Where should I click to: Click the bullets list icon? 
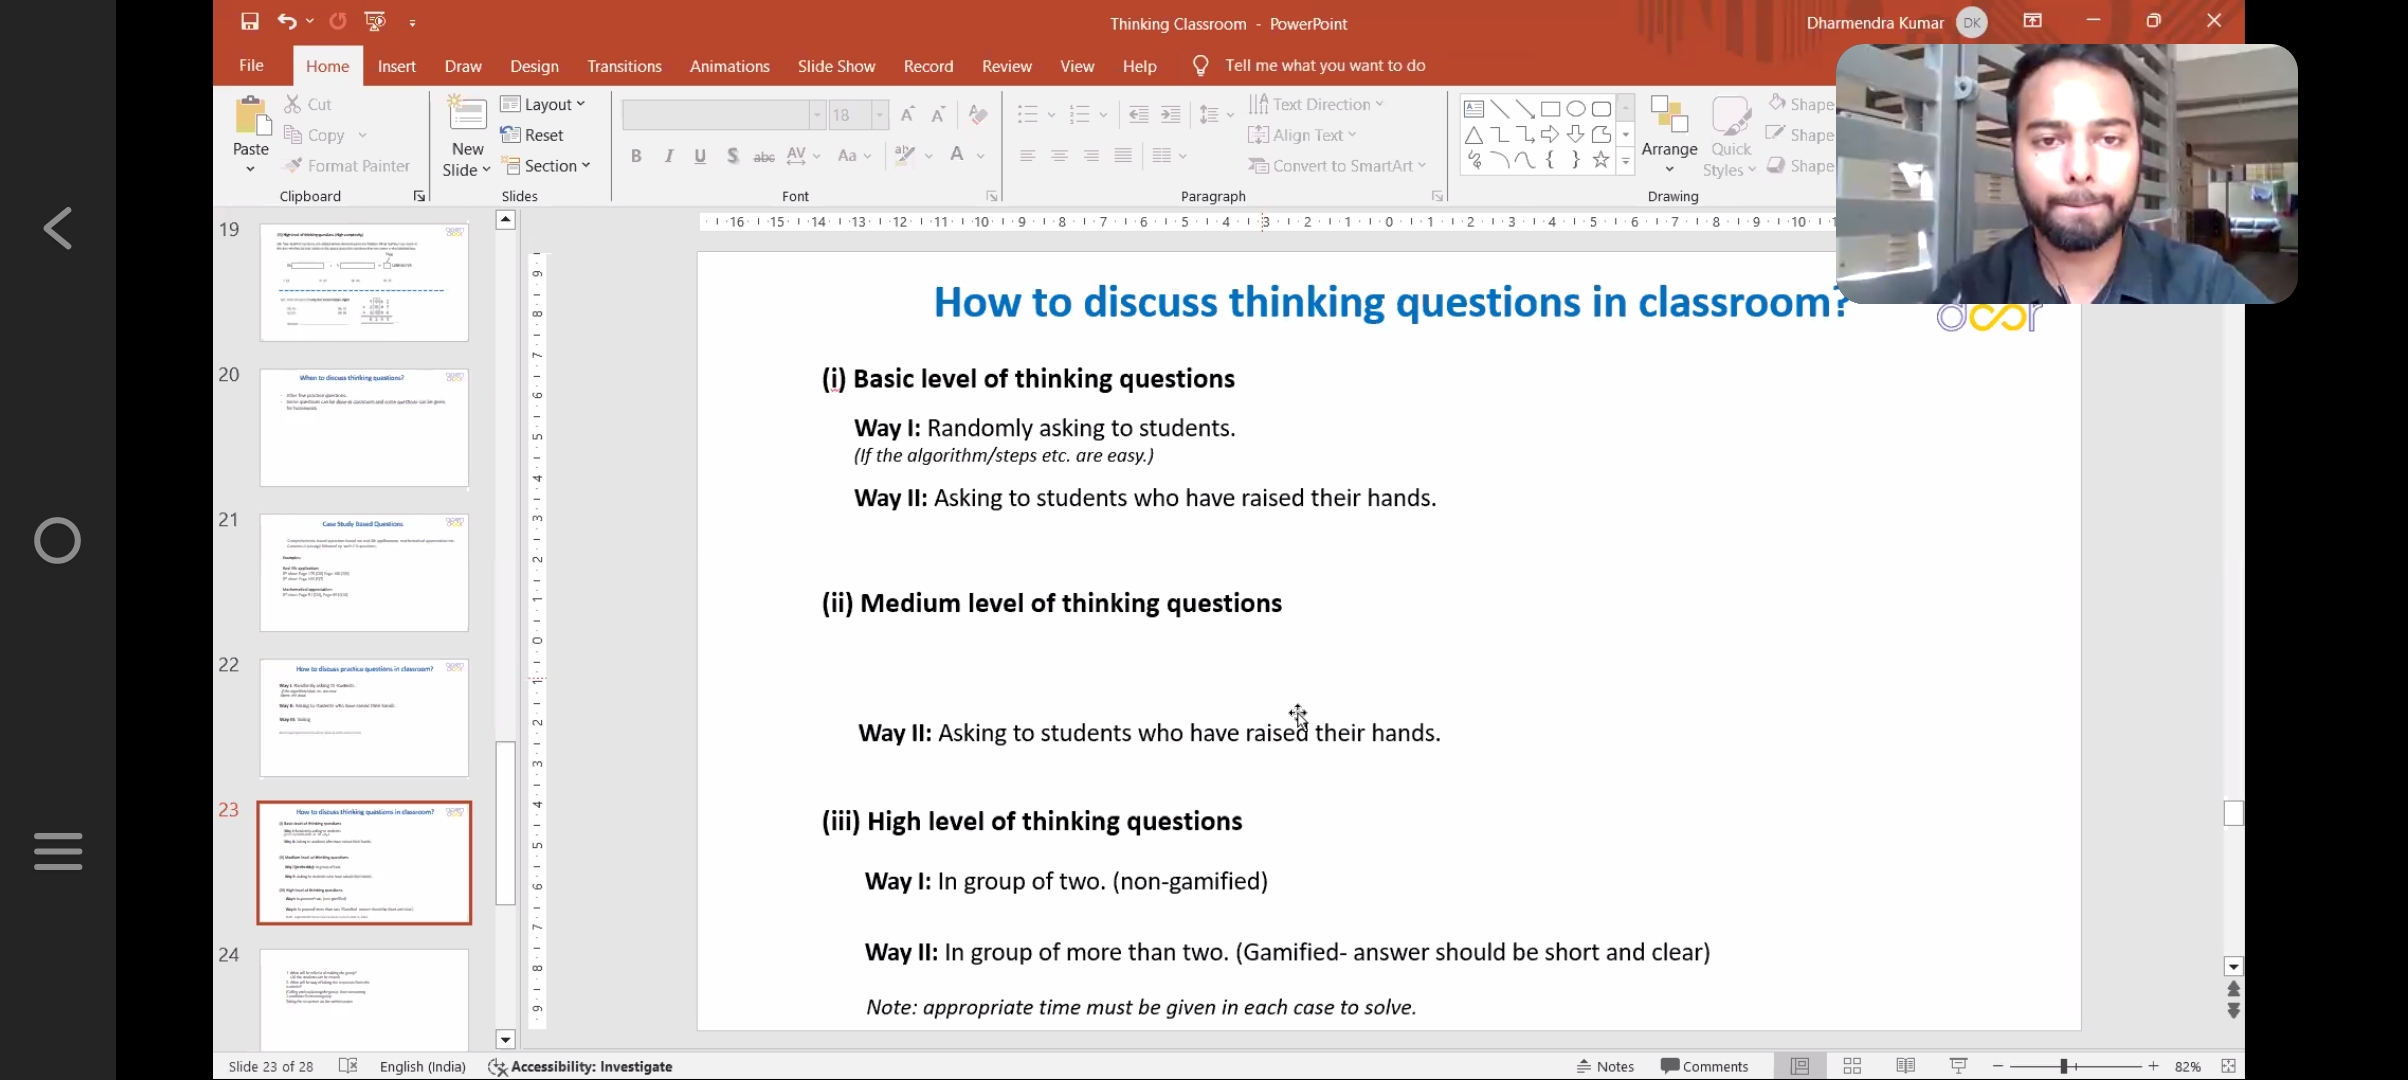[x=1027, y=115]
